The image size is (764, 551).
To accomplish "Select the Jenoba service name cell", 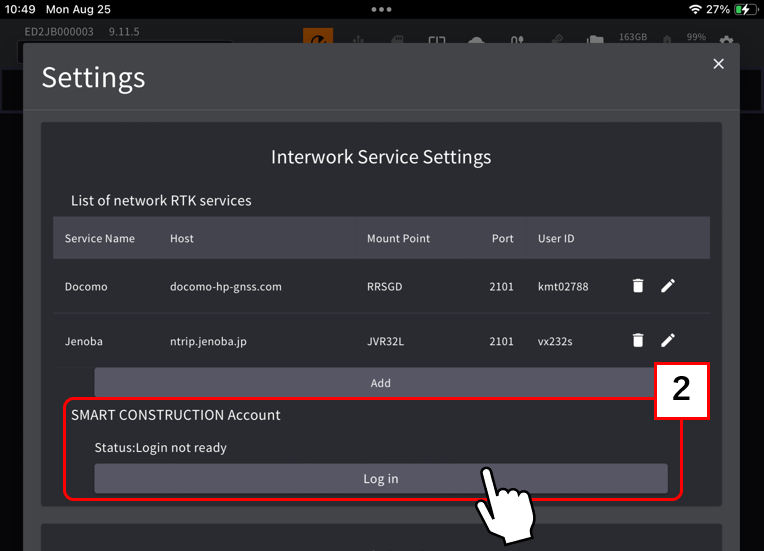I will click(83, 341).
